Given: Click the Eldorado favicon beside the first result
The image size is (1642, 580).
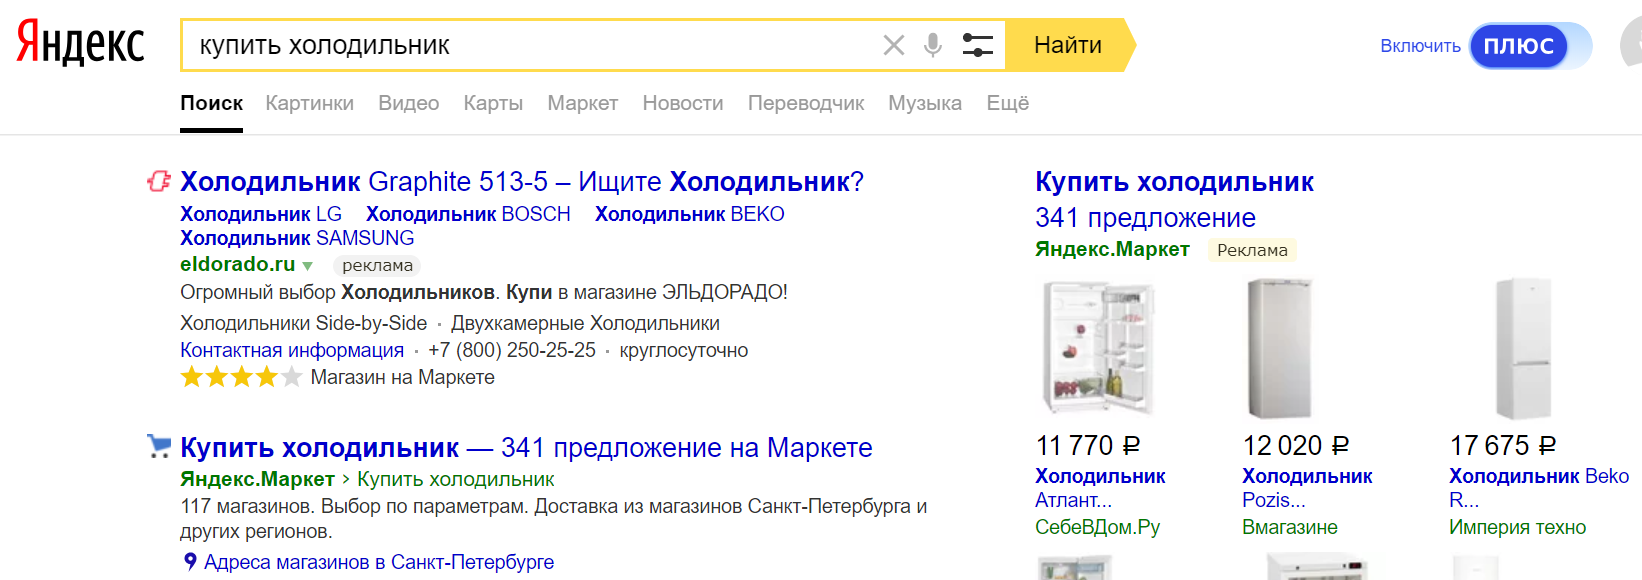Looking at the screenshot, I should pyautogui.click(x=159, y=181).
